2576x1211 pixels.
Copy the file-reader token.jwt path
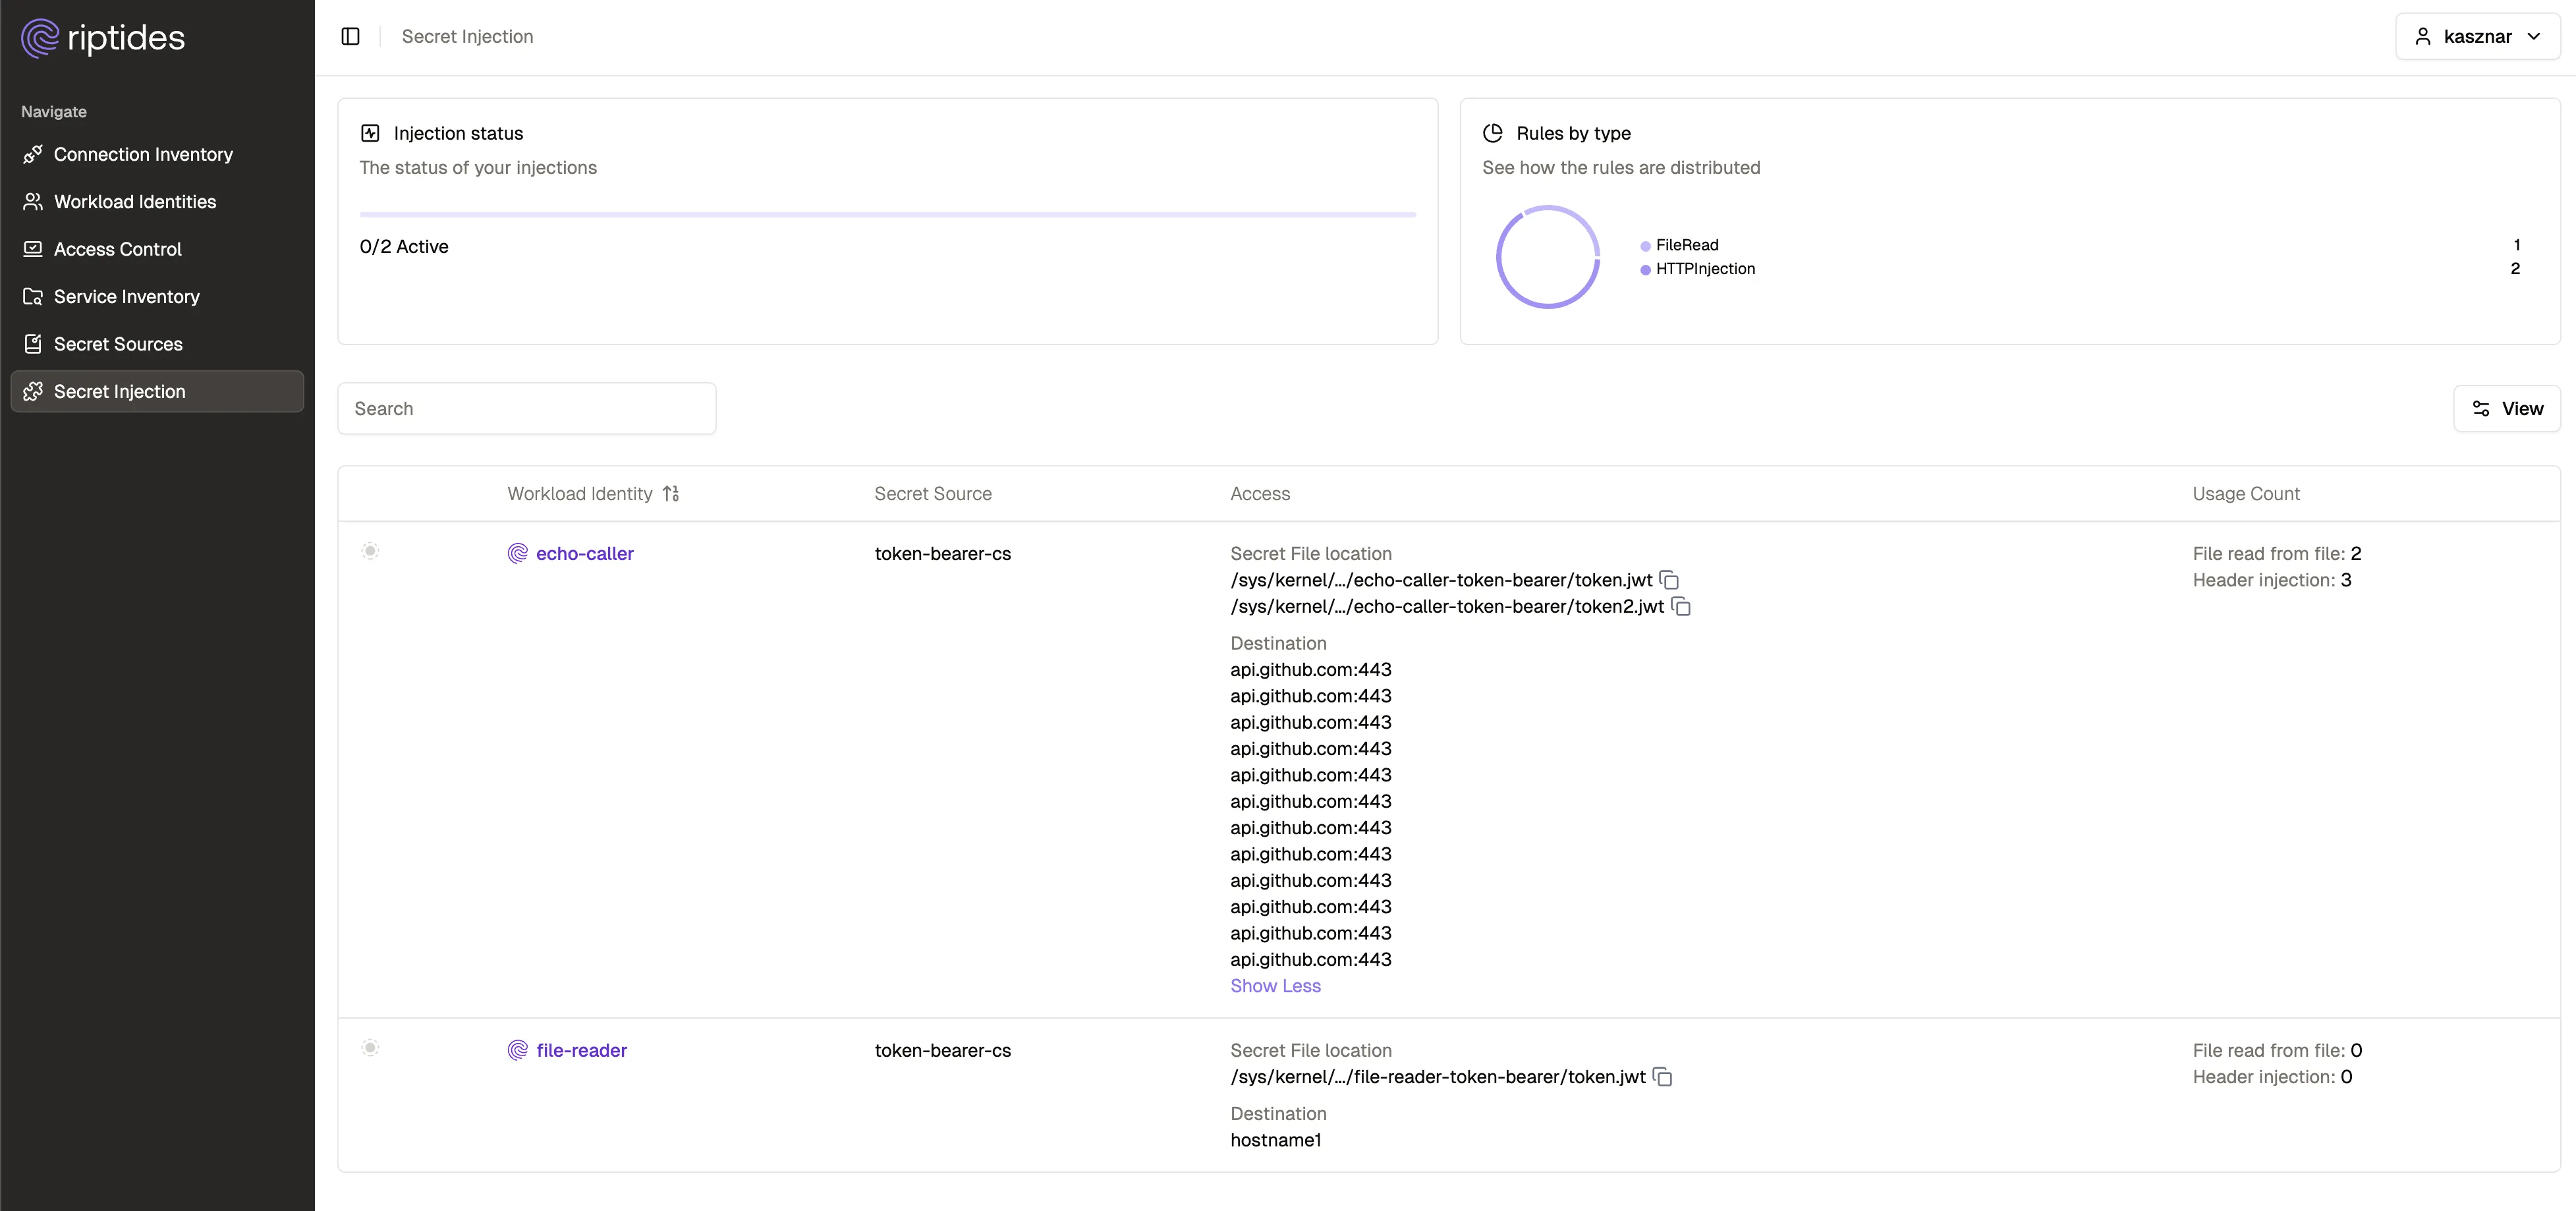point(1662,1077)
